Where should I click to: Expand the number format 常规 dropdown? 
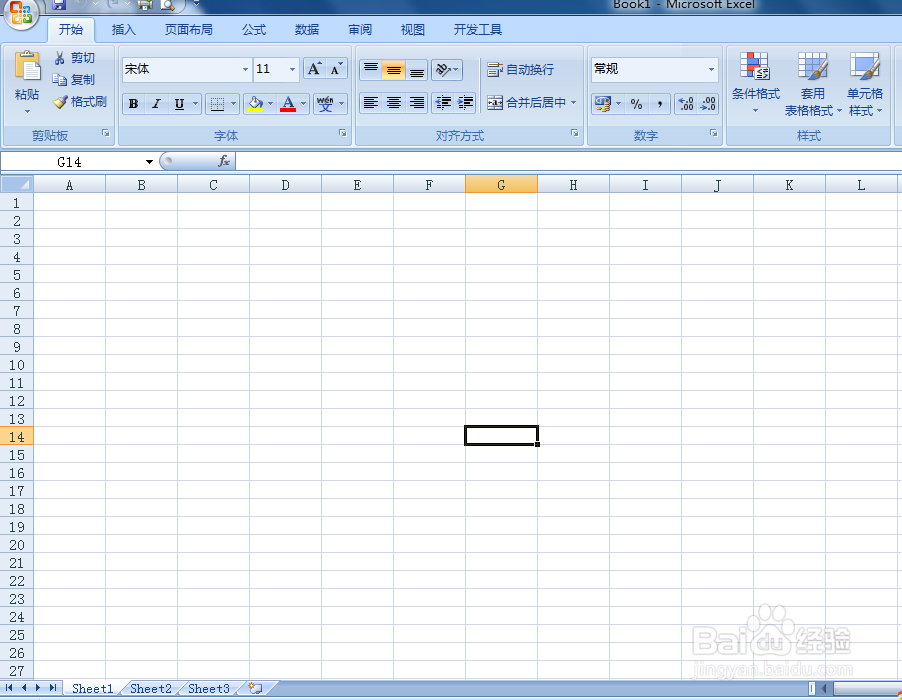712,69
